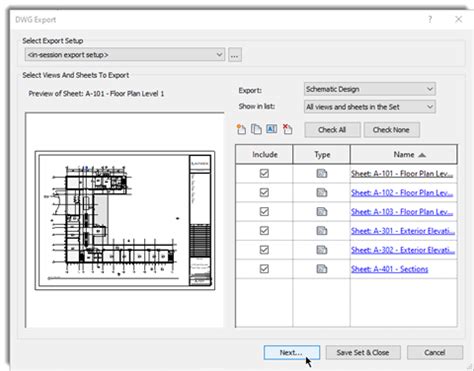The height and width of the screenshot is (371, 474).
Task: Click the sheet A-101 preview thumbnail
Action: tap(125, 220)
